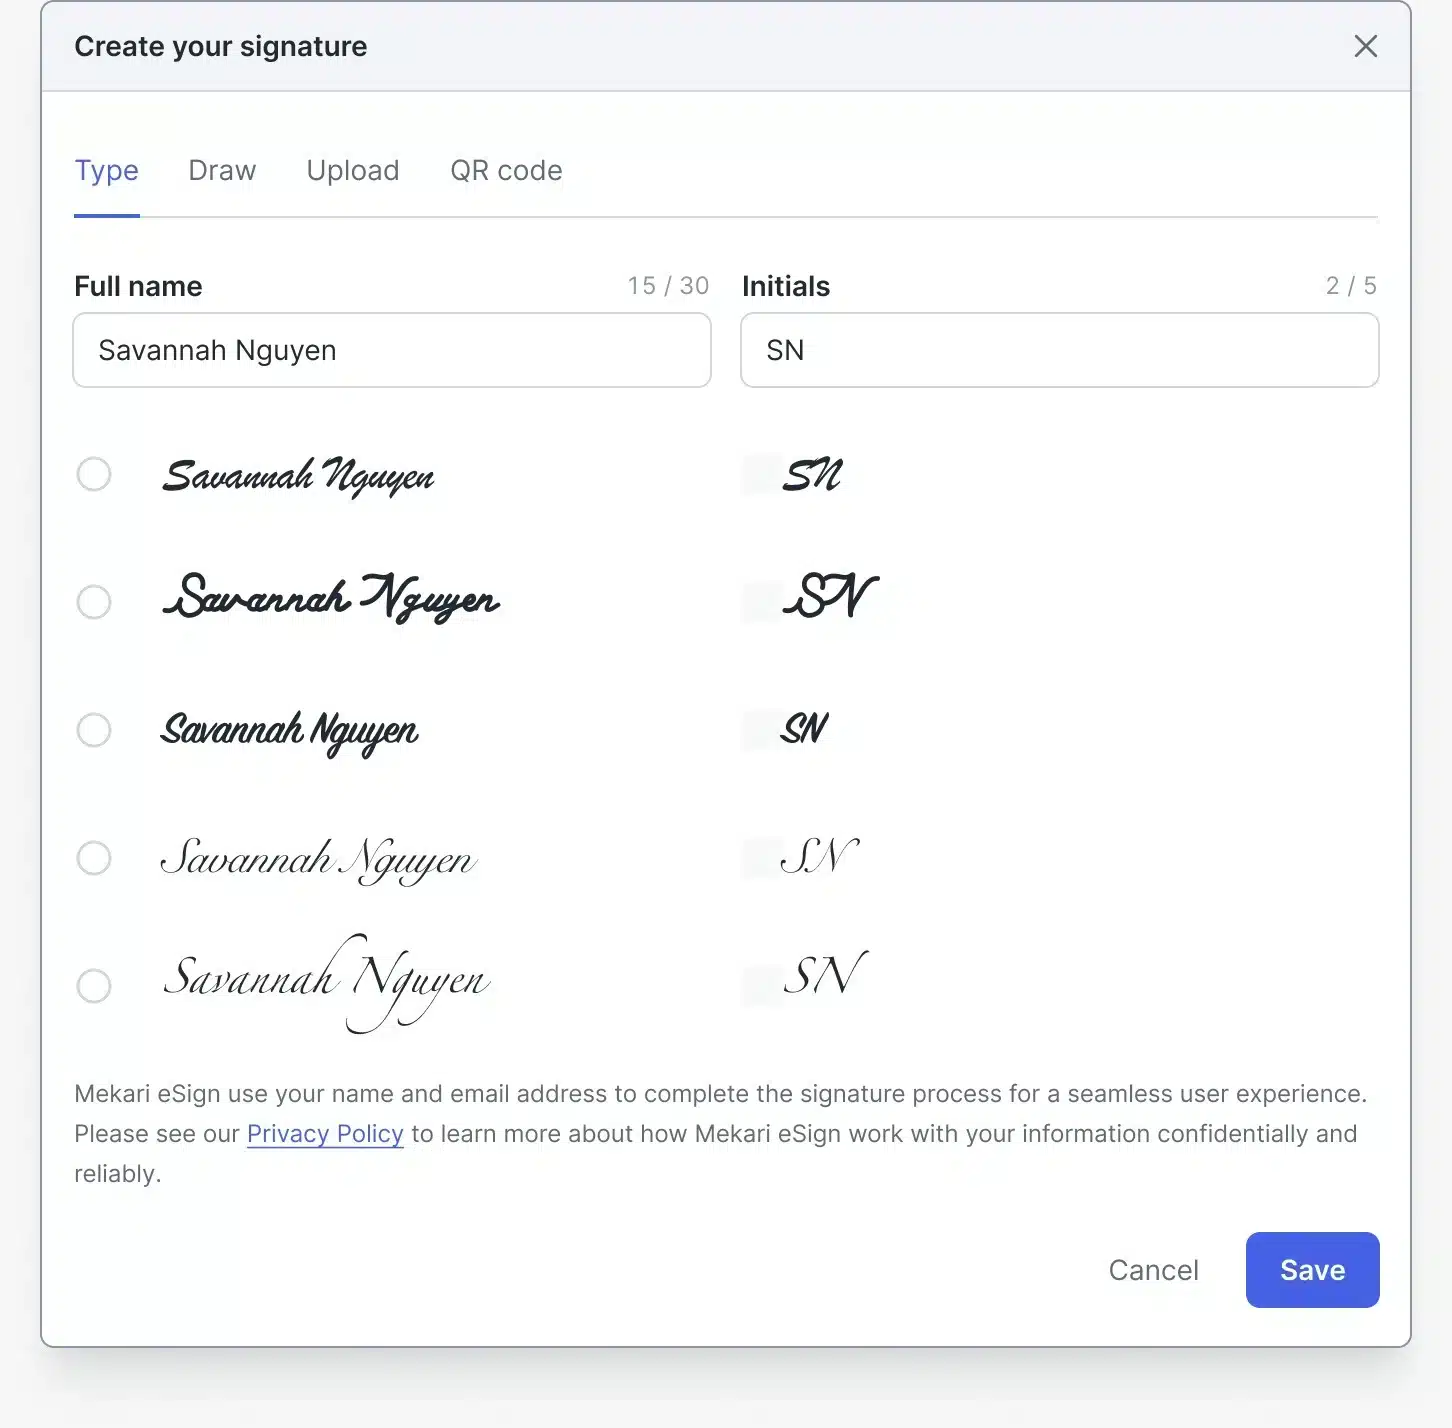The width and height of the screenshot is (1452, 1428).
Task: Switch to the Draw tab
Action: tap(221, 170)
